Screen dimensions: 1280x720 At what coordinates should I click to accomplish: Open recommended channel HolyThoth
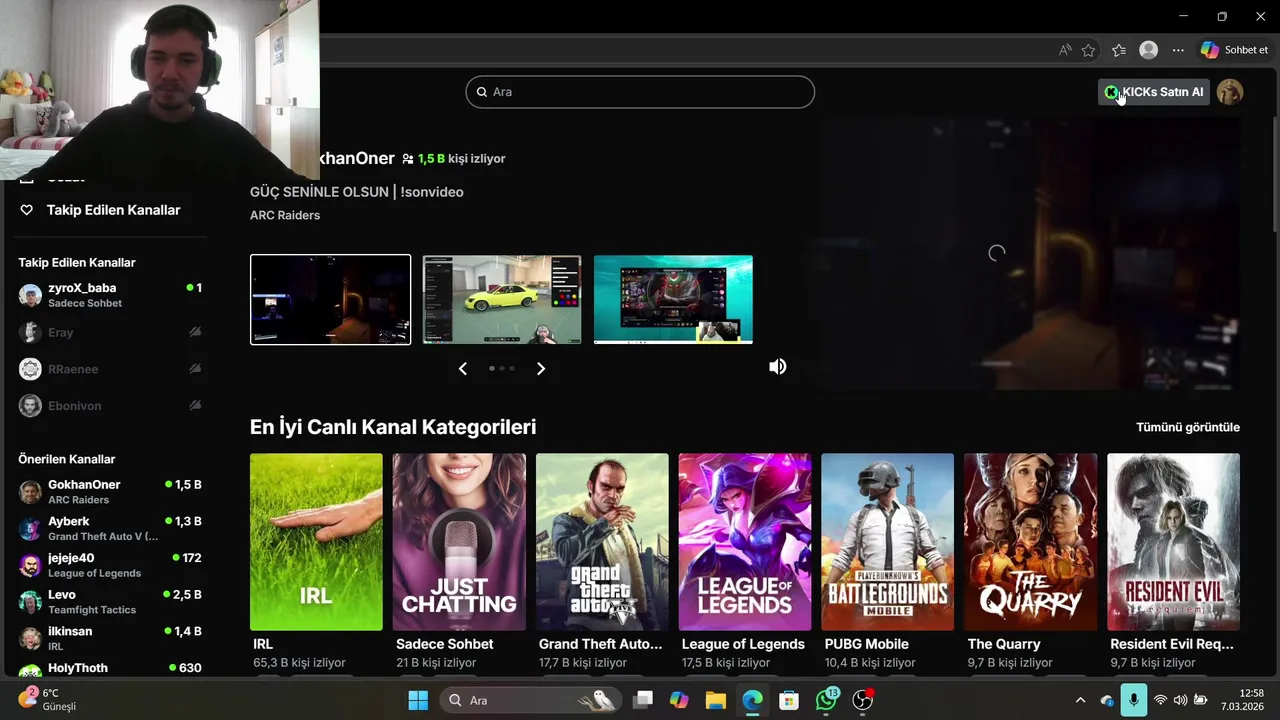tap(110, 670)
